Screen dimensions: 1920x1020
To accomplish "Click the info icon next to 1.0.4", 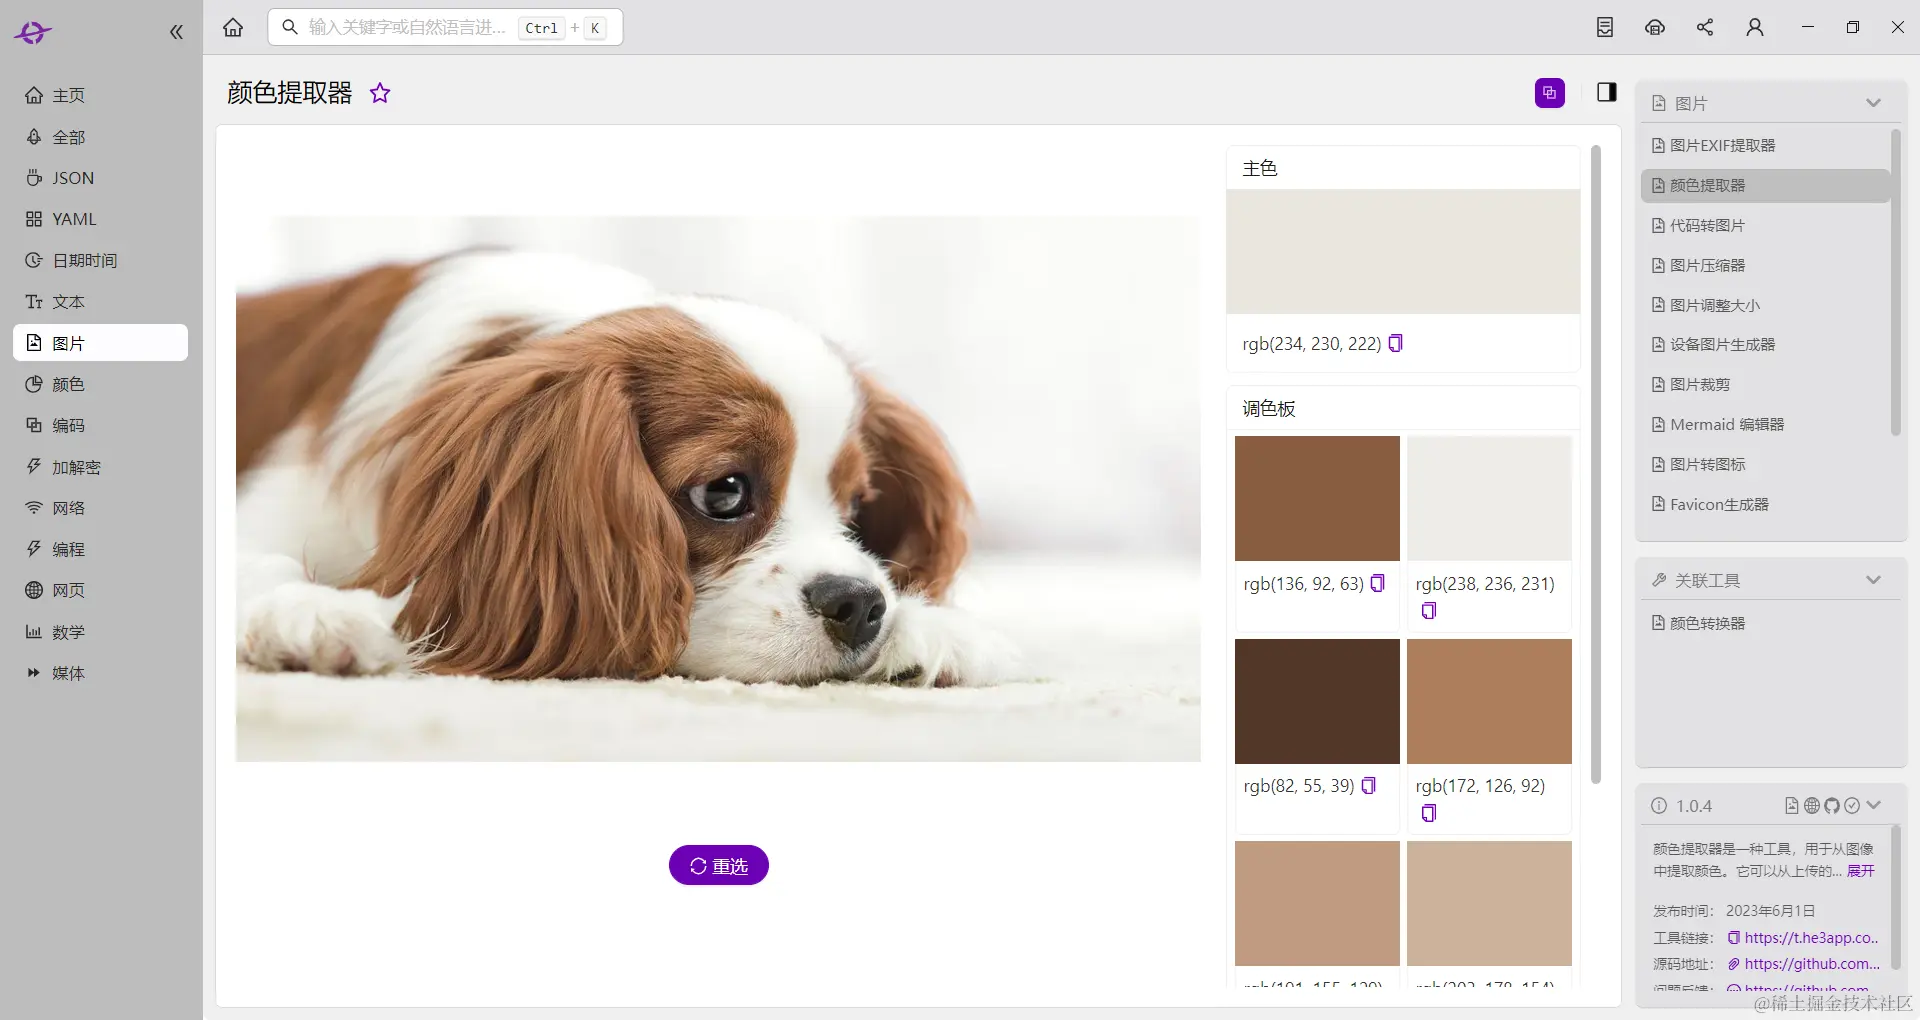I will [1659, 806].
